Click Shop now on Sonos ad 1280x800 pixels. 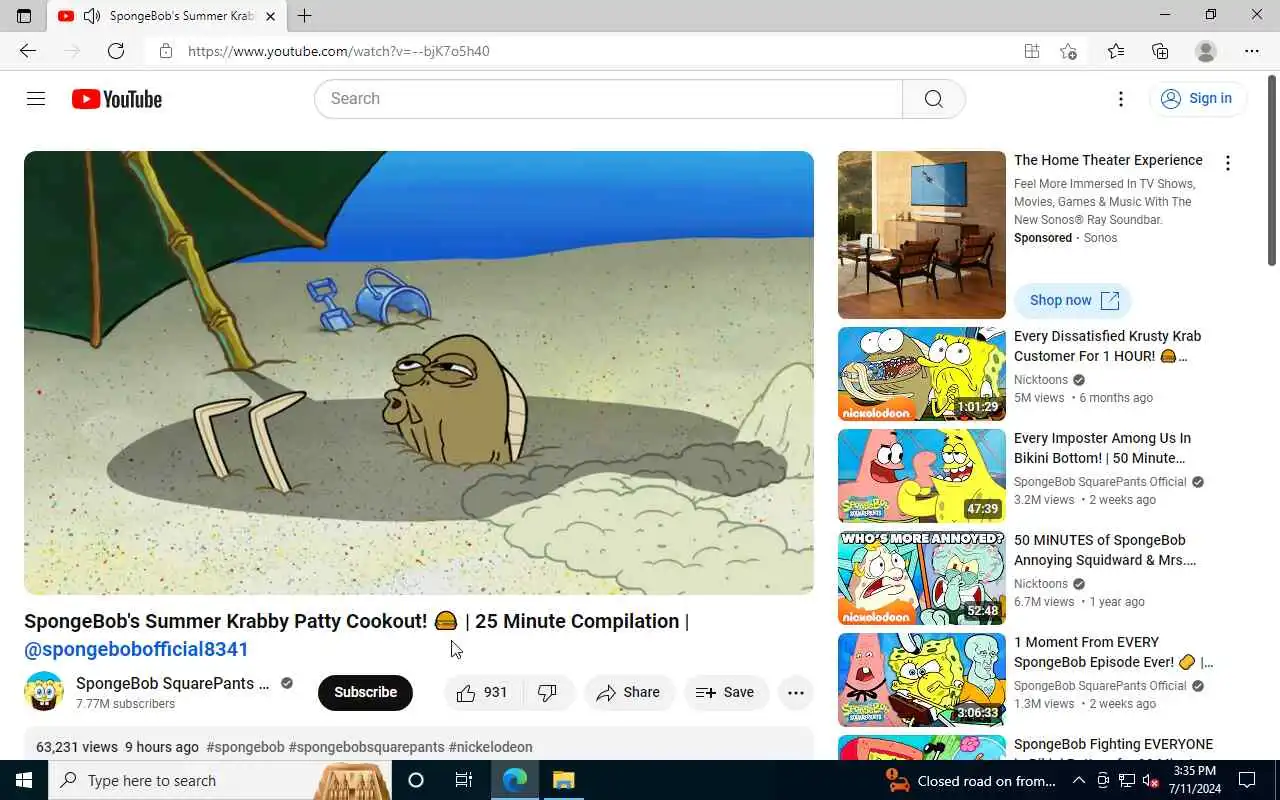coord(1073,300)
